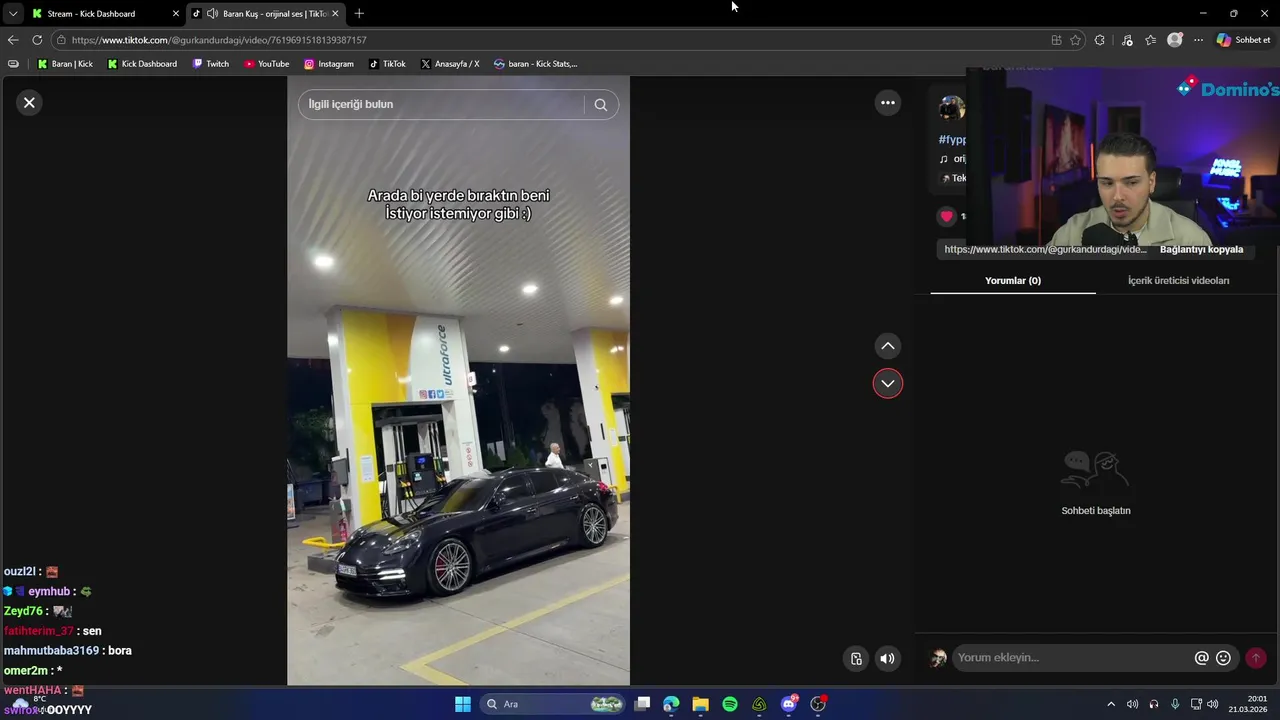Image resolution: width=1280 pixels, height=720 pixels.
Task: Open the Instagram bookmark
Action: pyautogui.click(x=329, y=64)
